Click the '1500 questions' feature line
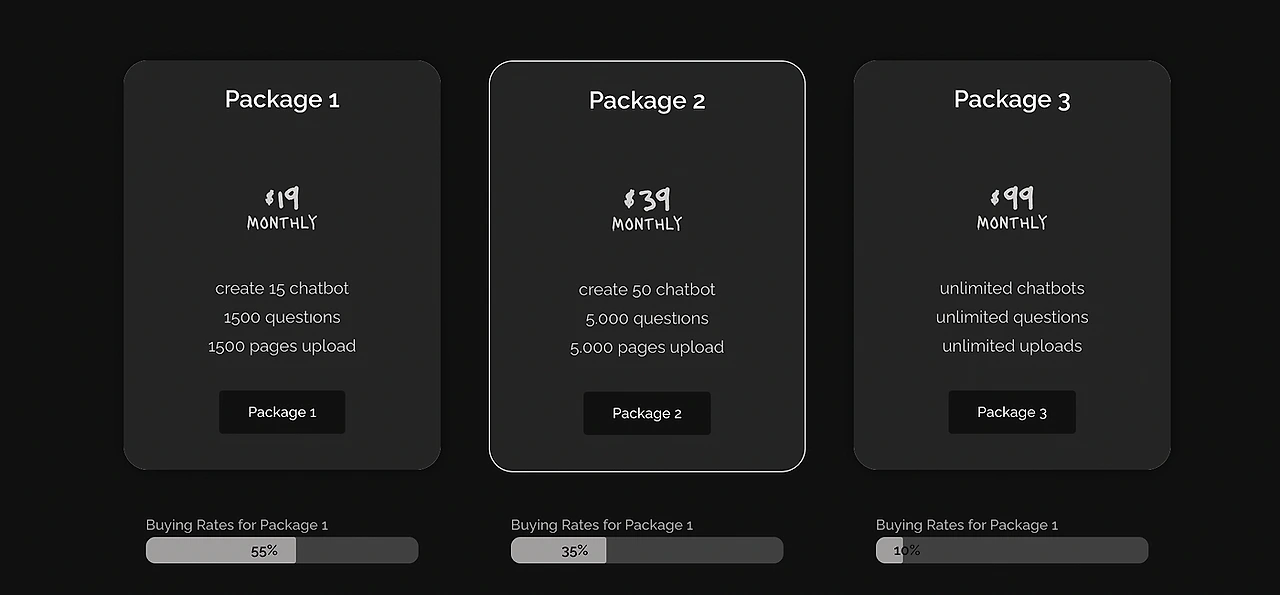This screenshot has width=1280, height=595. (282, 317)
